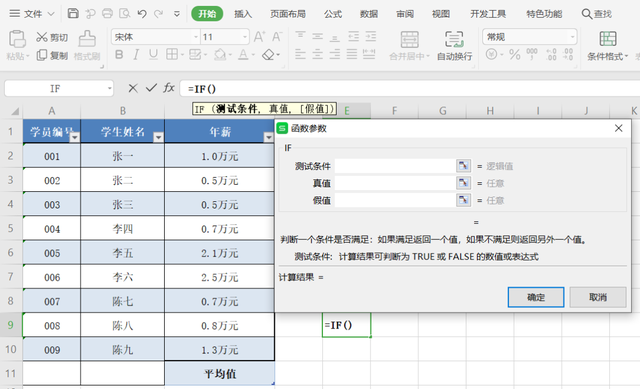Decrease font size with the A- icon

[277, 37]
